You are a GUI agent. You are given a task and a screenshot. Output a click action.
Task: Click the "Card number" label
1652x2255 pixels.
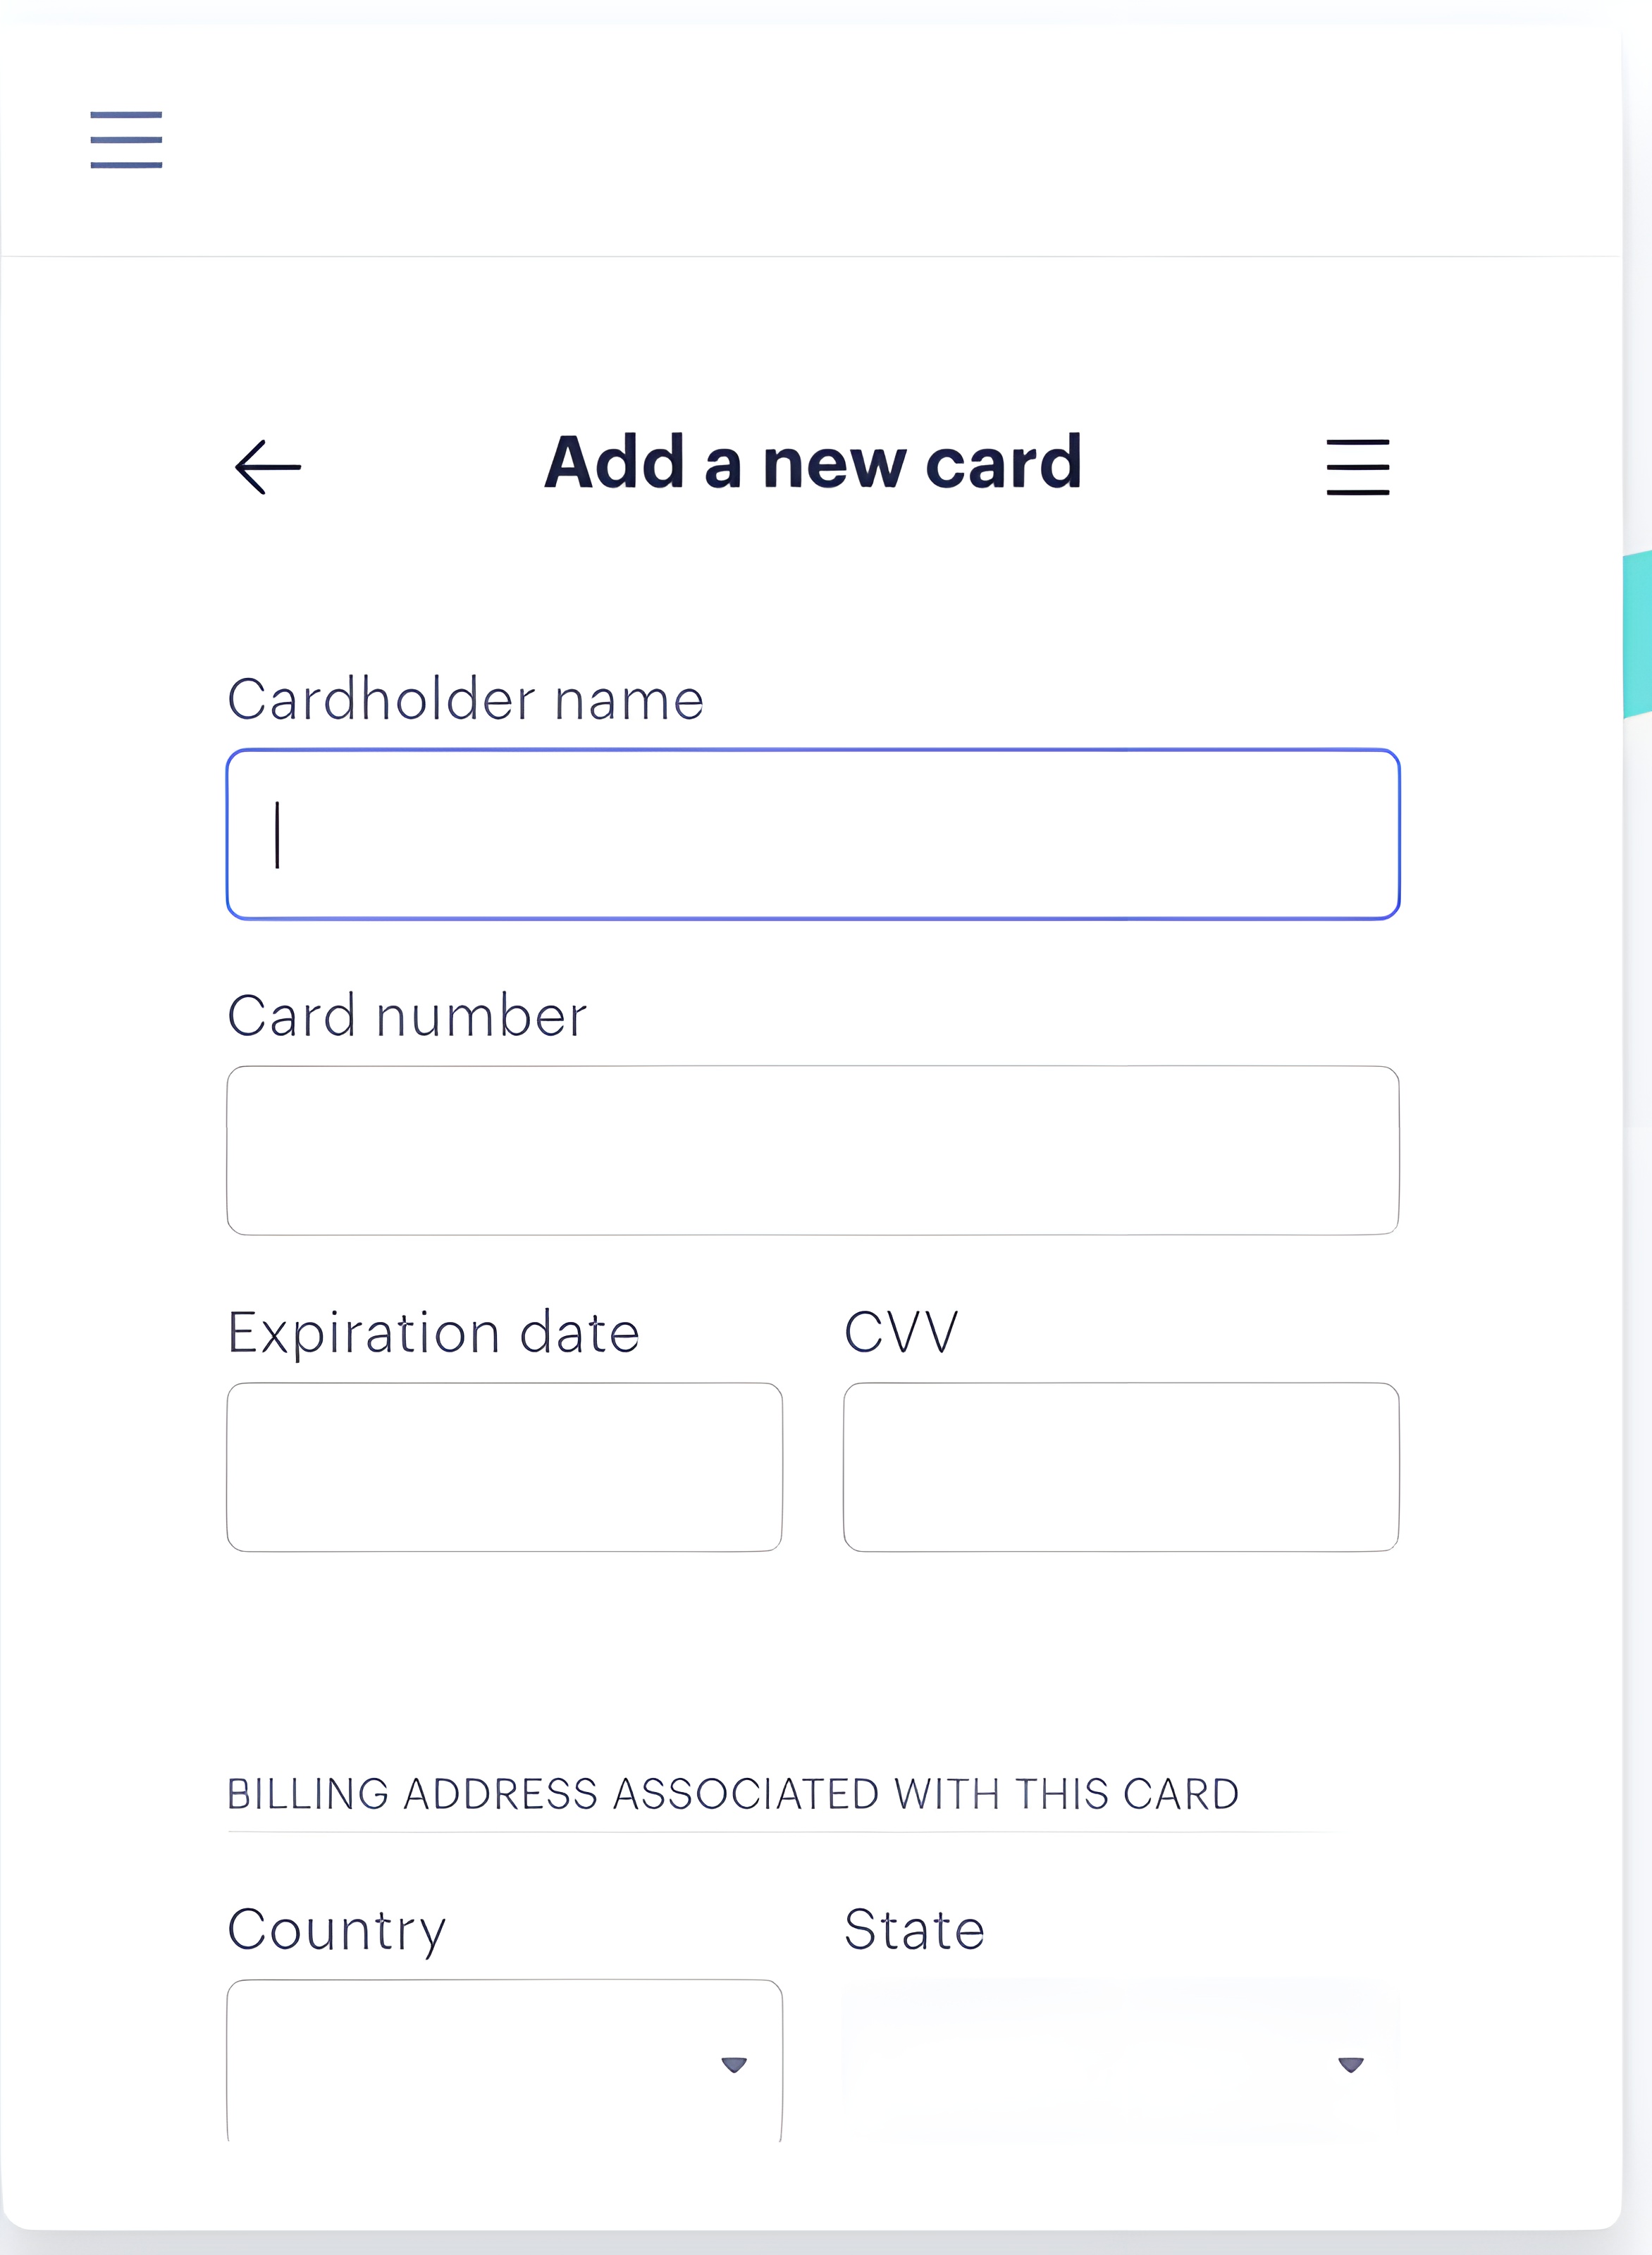407,1016
